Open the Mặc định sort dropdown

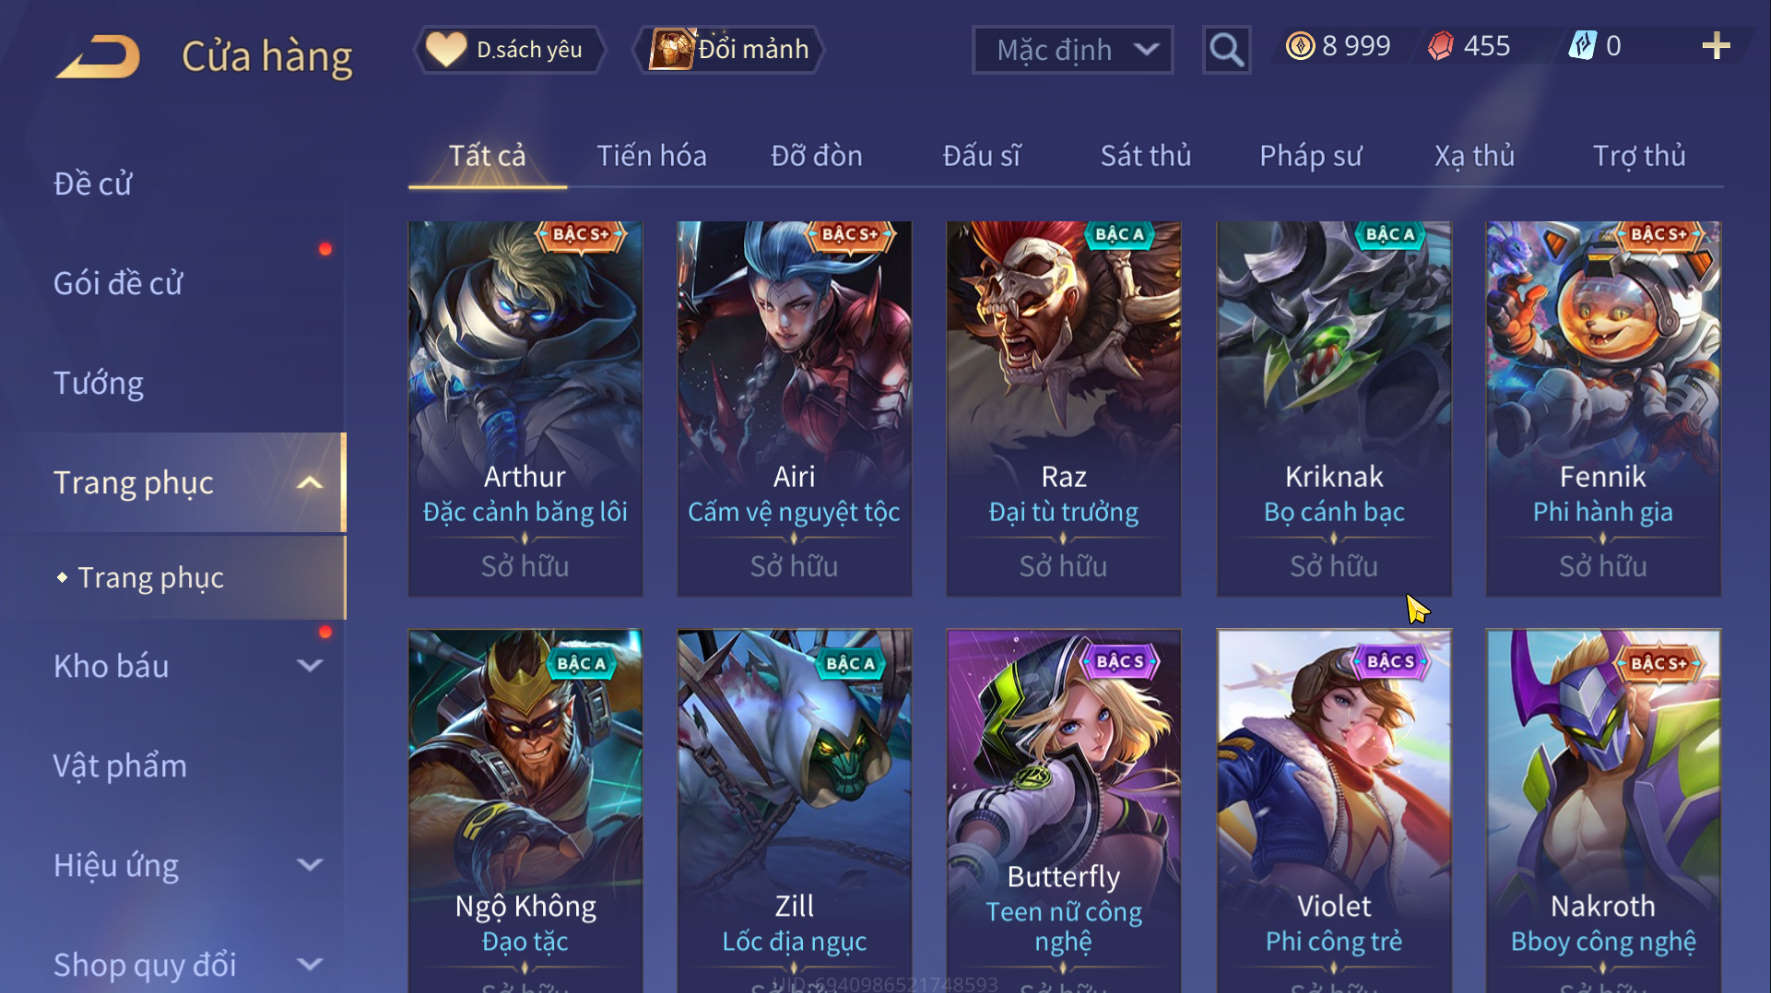click(1072, 49)
